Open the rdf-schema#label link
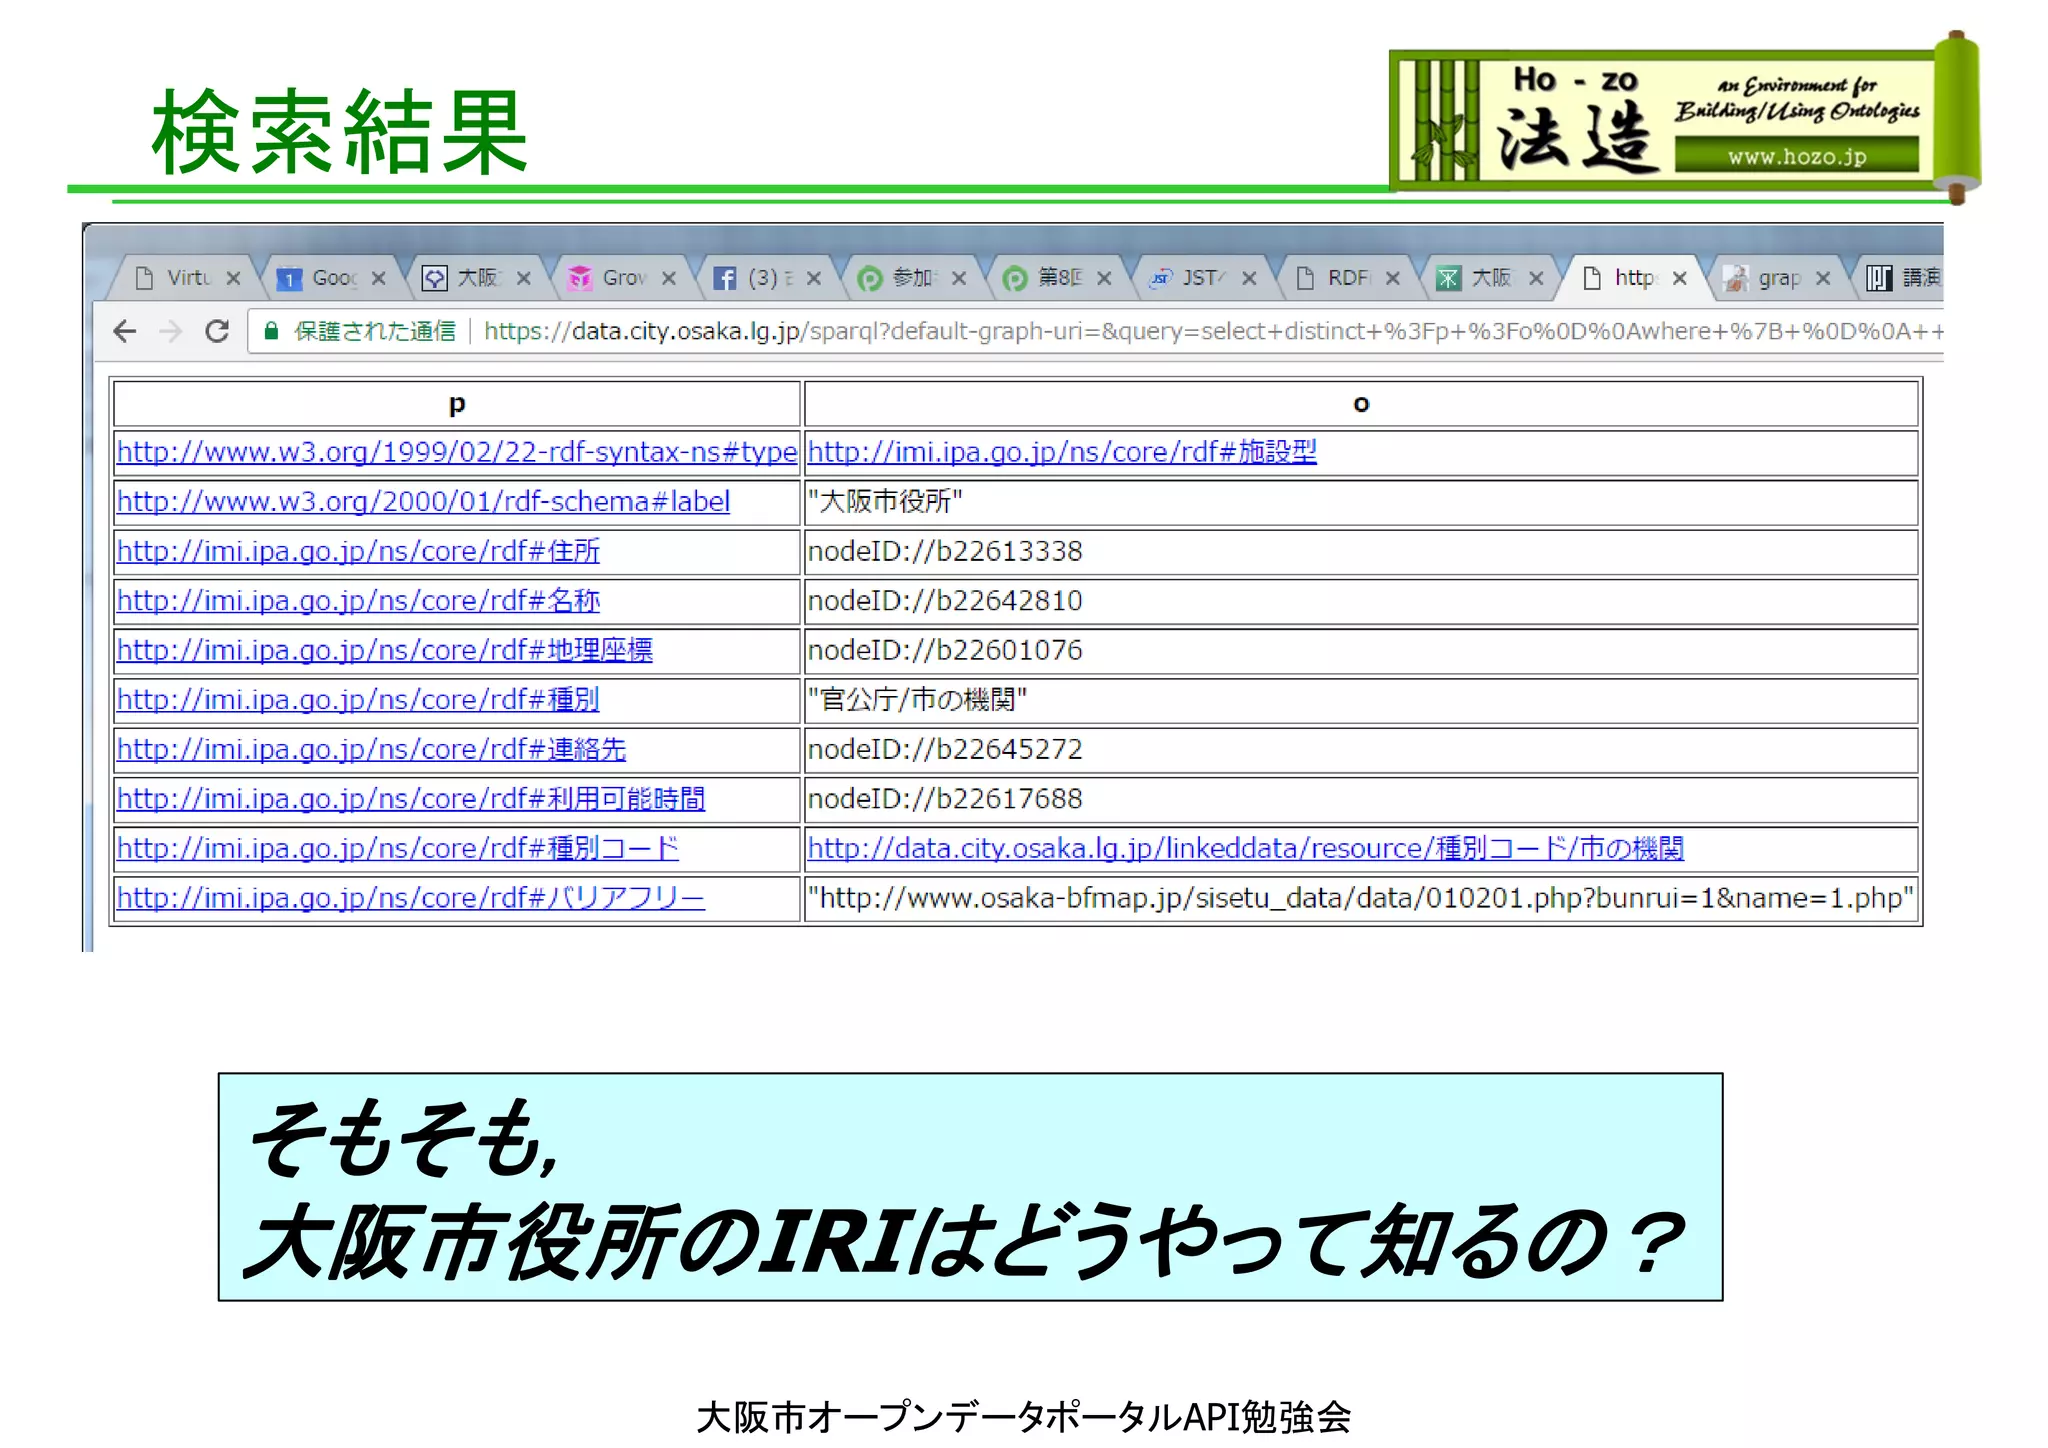 click(423, 502)
